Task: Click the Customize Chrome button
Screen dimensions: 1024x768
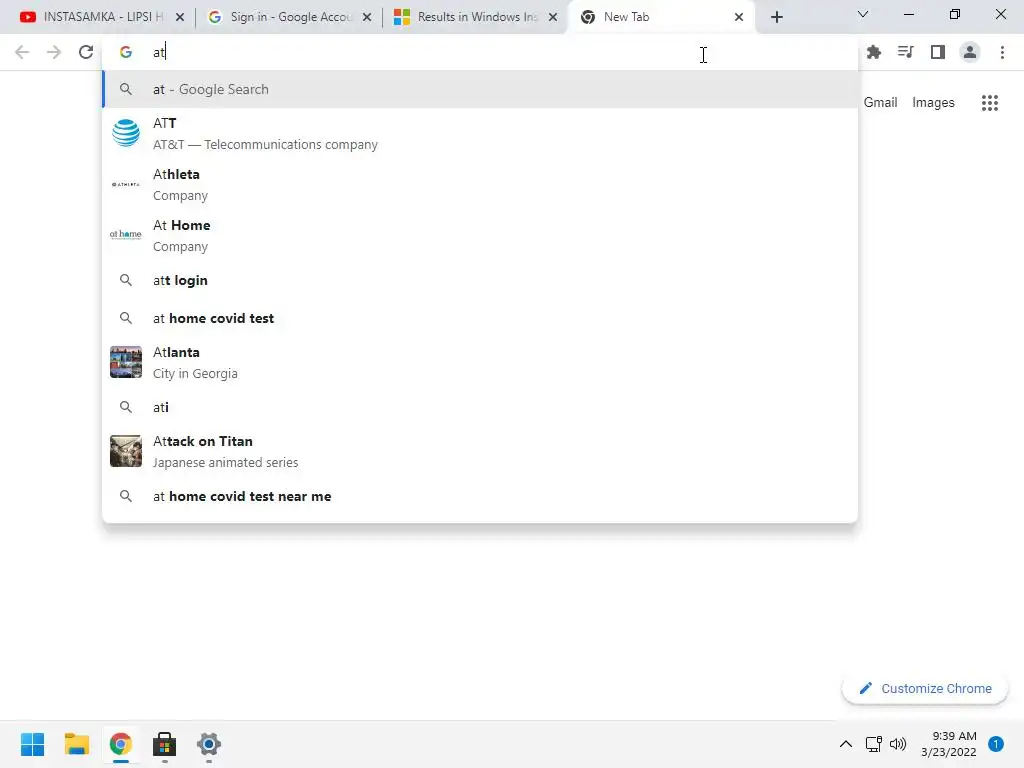Action: (x=925, y=688)
